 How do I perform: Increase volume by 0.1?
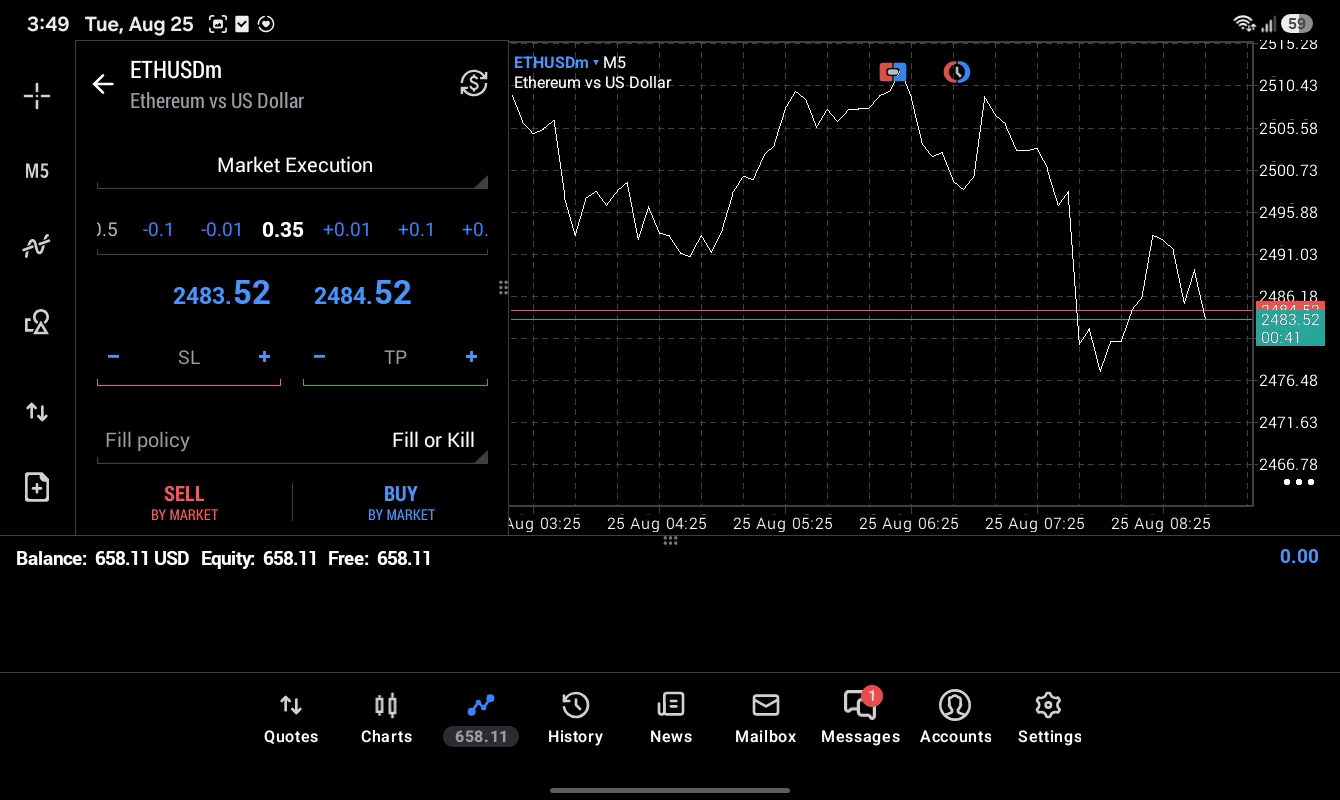416,230
